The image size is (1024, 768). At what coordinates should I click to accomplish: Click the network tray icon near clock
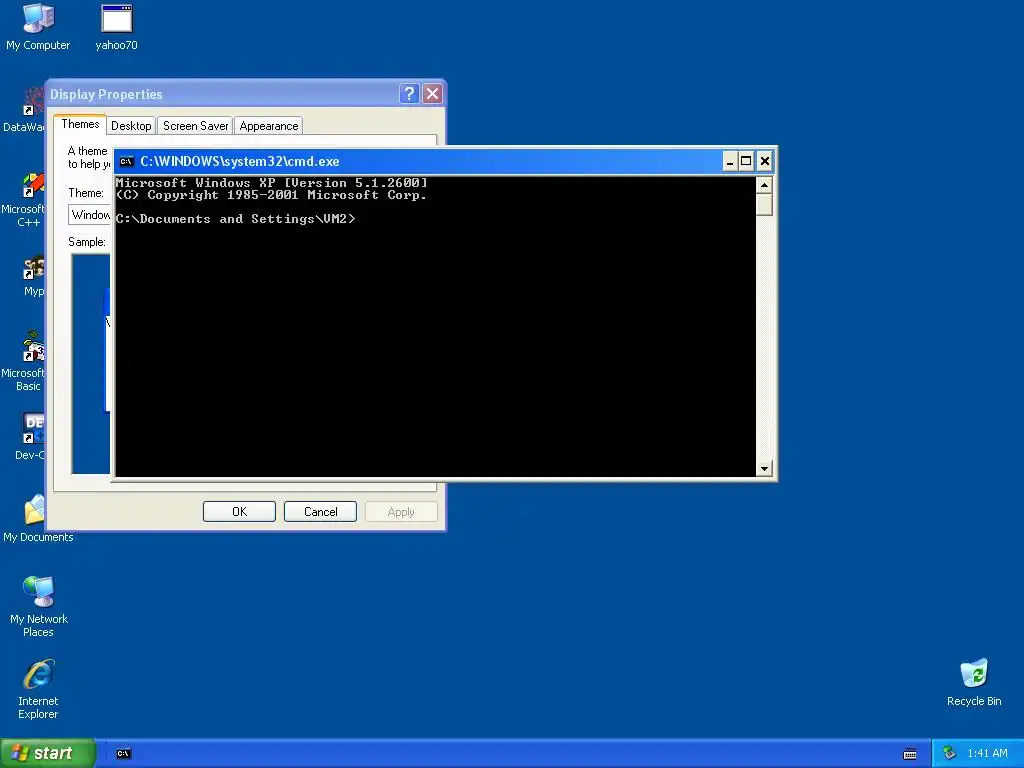[949, 754]
